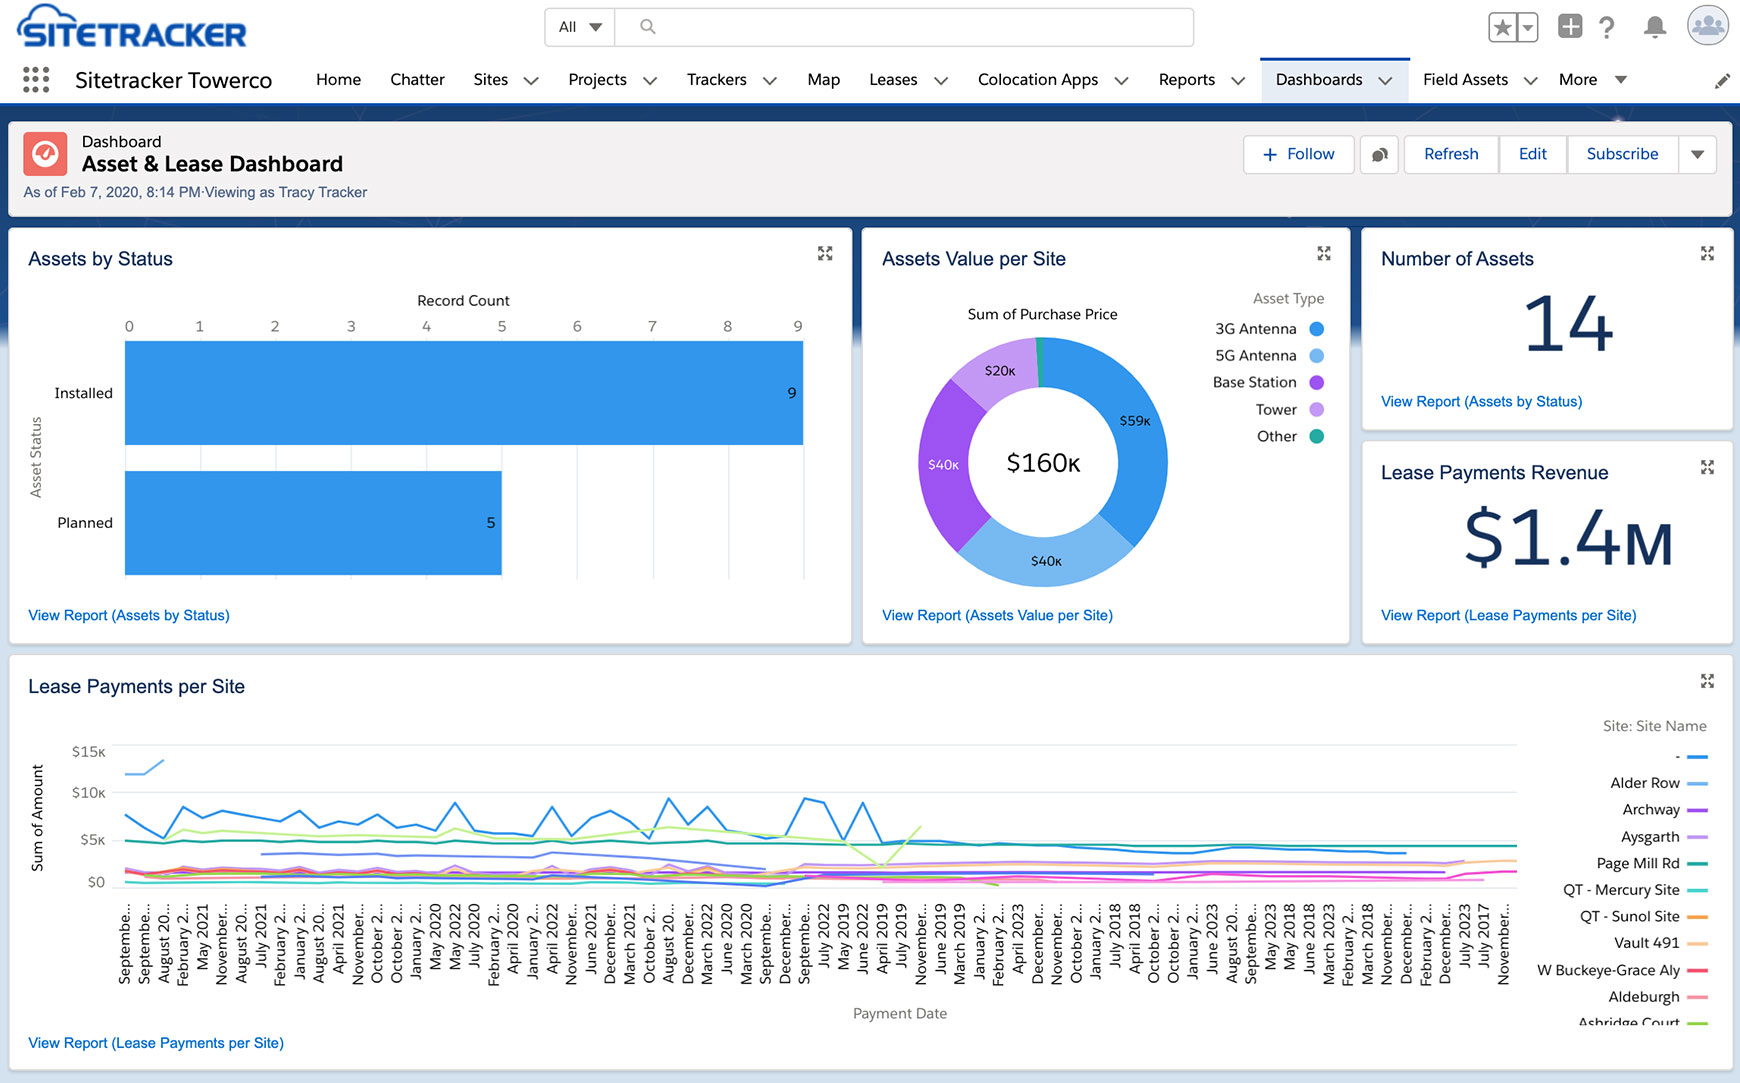Click the Page Mill Rd legend entry
Image resolution: width=1740 pixels, height=1083 pixels.
click(1652, 863)
